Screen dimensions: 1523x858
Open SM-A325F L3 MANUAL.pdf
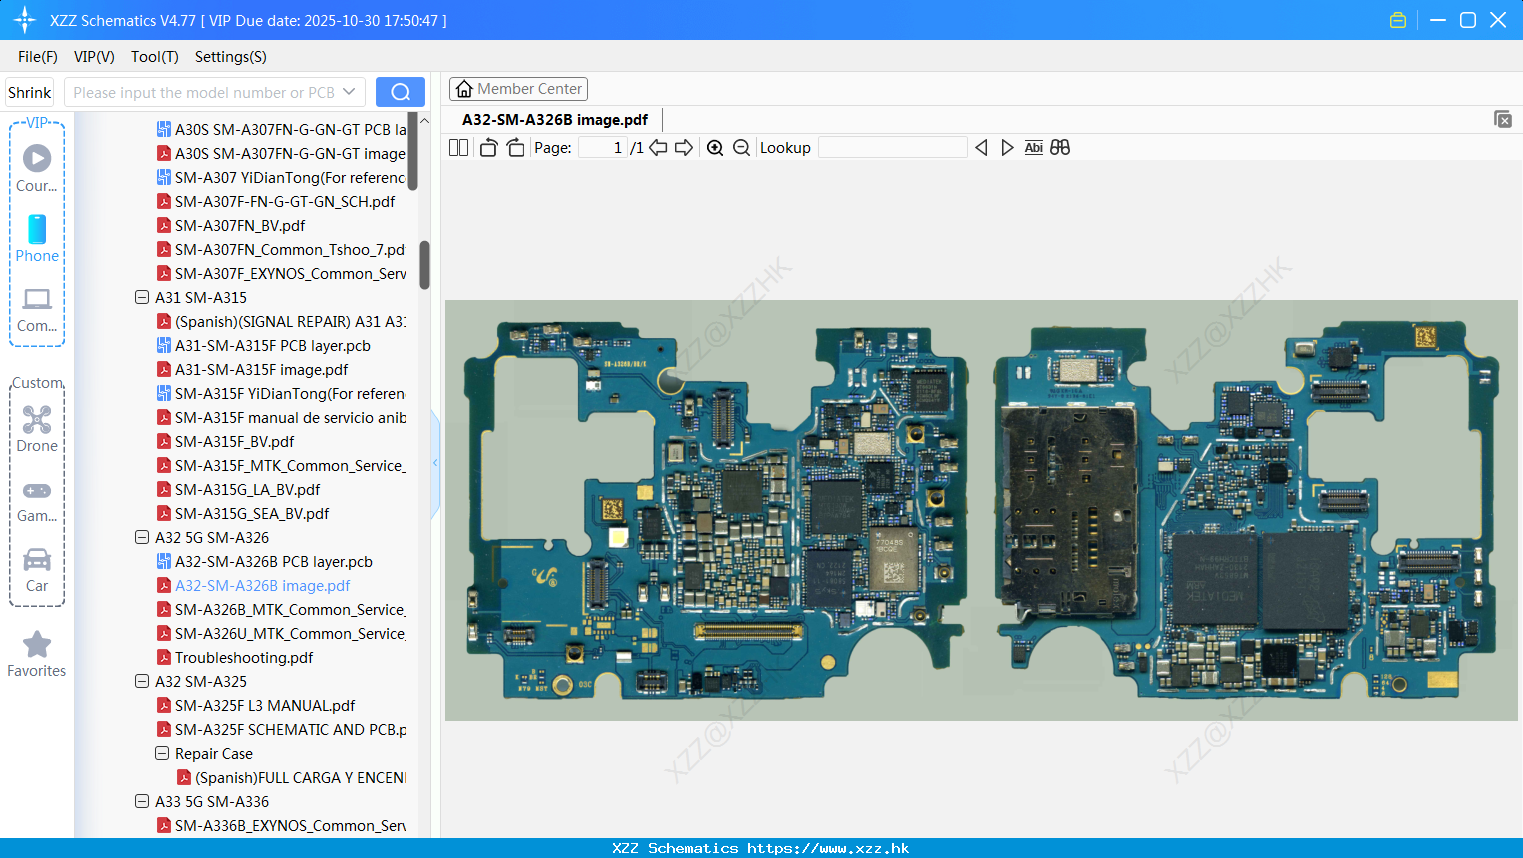265,705
